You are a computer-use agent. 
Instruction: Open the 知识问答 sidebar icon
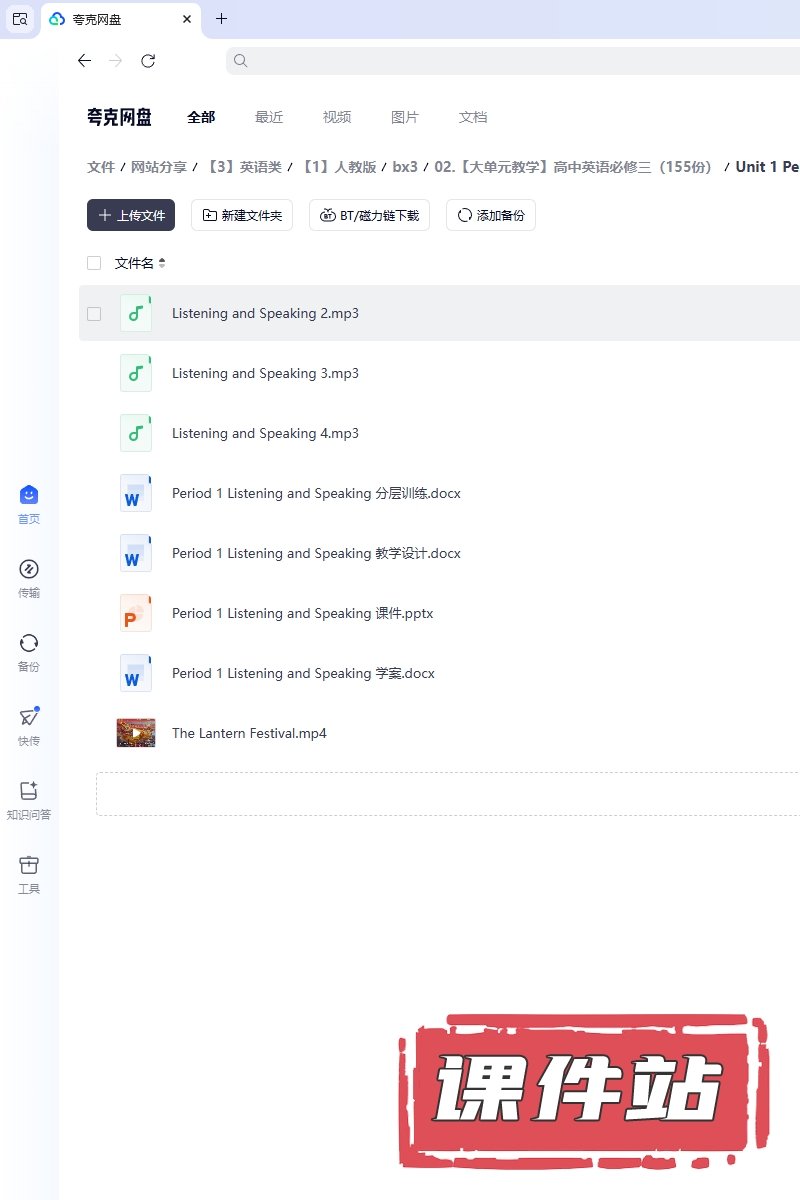[29, 791]
